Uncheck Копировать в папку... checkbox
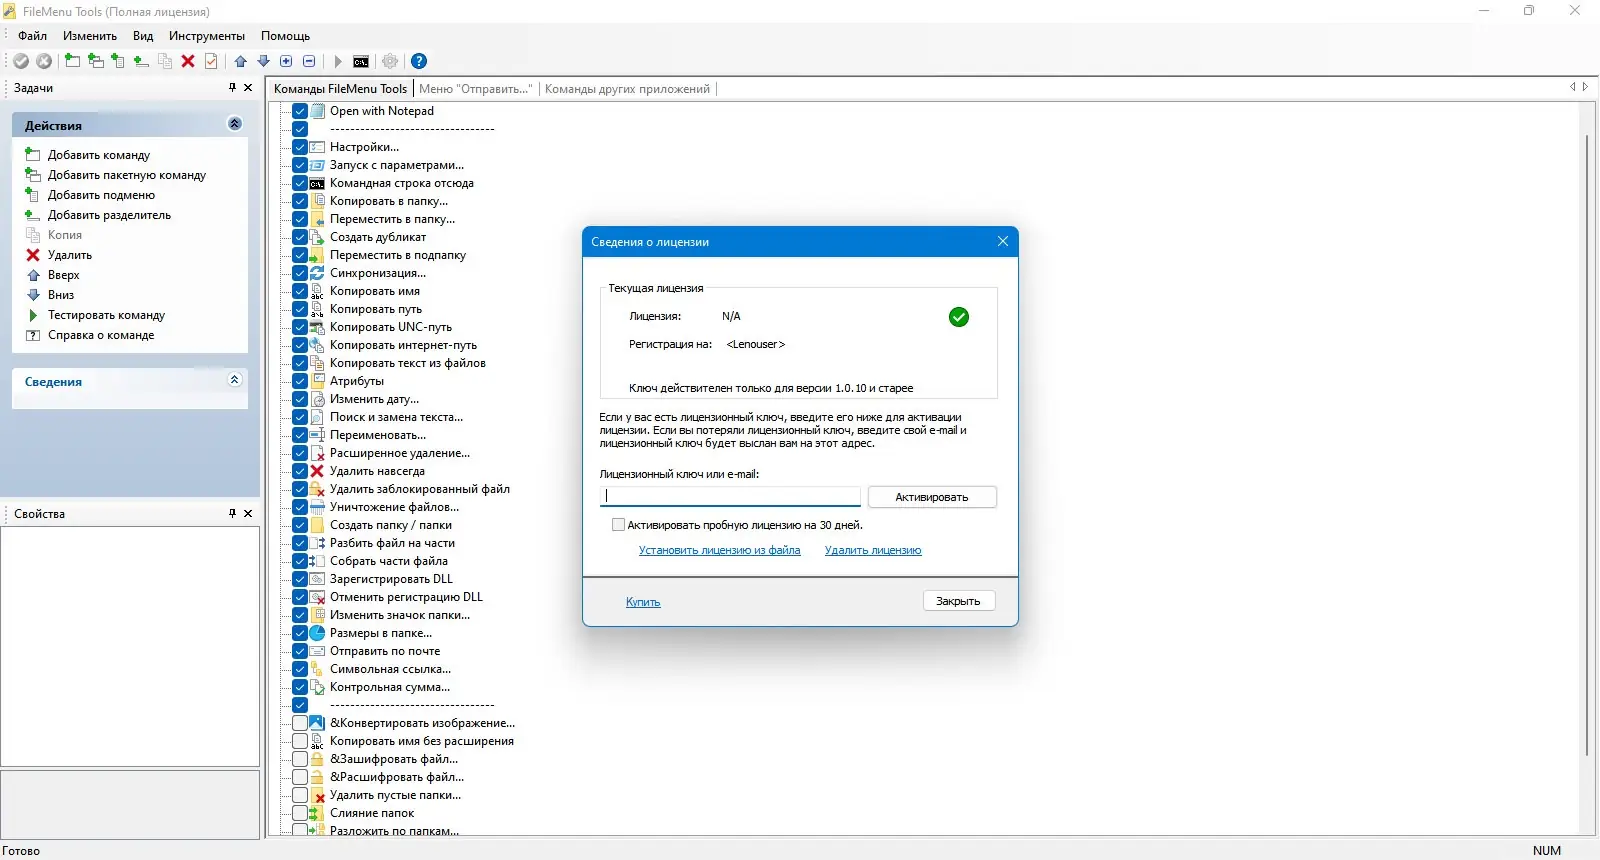The image size is (1600, 860). (300, 201)
